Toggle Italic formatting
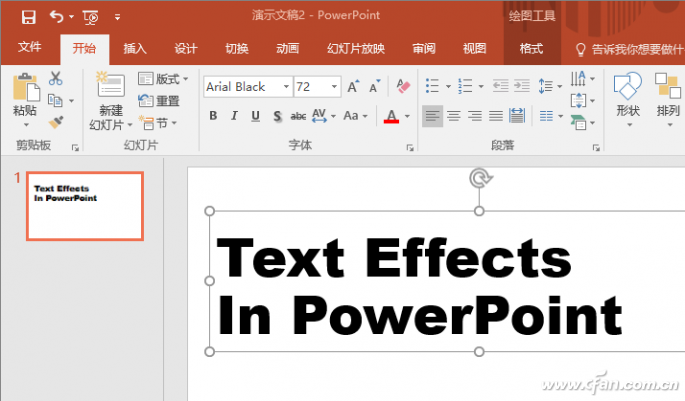The image size is (685, 401). tap(235, 116)
